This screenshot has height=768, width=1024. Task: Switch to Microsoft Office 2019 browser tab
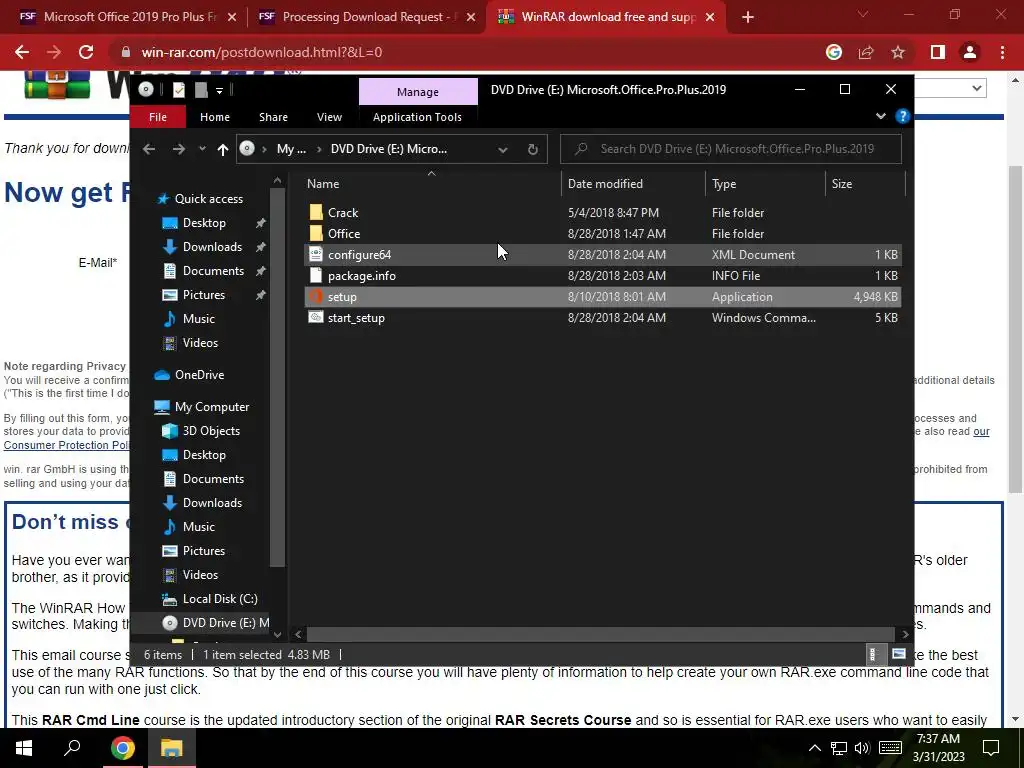pyautogui.click(x=128, y=17)
